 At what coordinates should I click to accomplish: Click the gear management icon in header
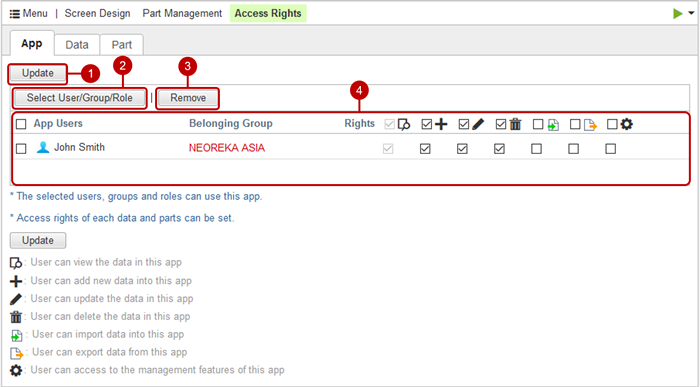pyautogui.click(x=627, y=124)
